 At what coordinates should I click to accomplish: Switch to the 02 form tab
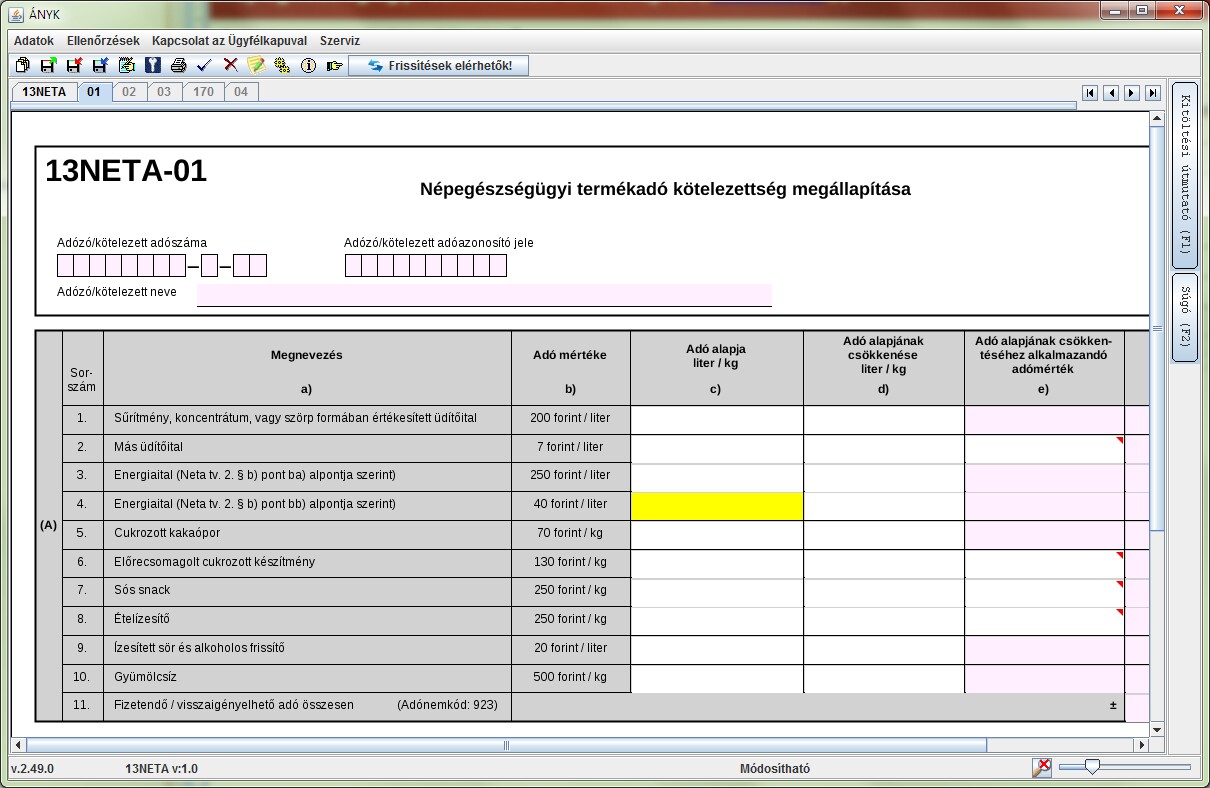129,92
